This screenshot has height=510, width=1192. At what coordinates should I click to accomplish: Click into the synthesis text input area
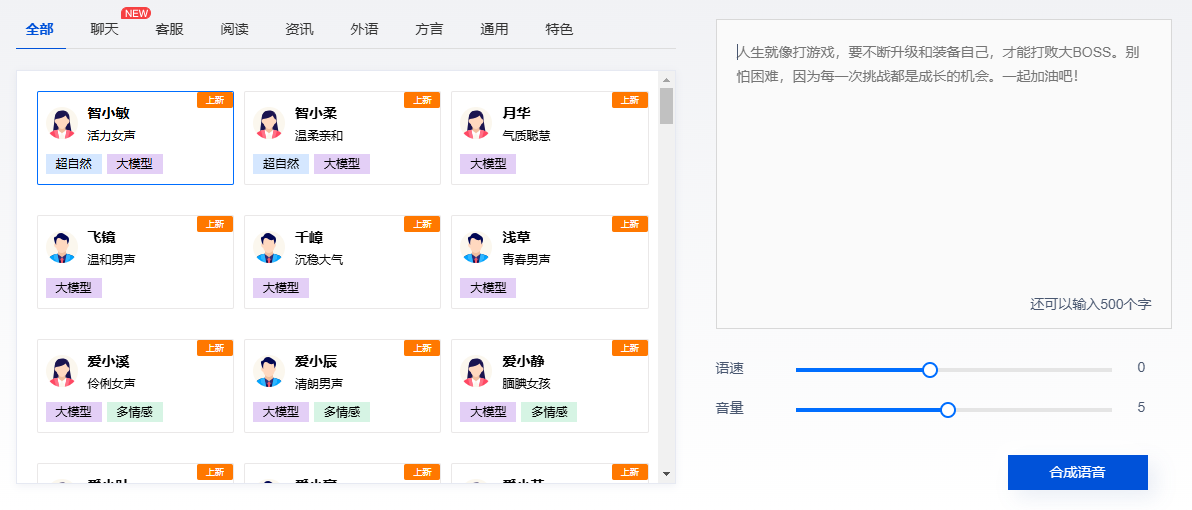[x=943, y=180]
